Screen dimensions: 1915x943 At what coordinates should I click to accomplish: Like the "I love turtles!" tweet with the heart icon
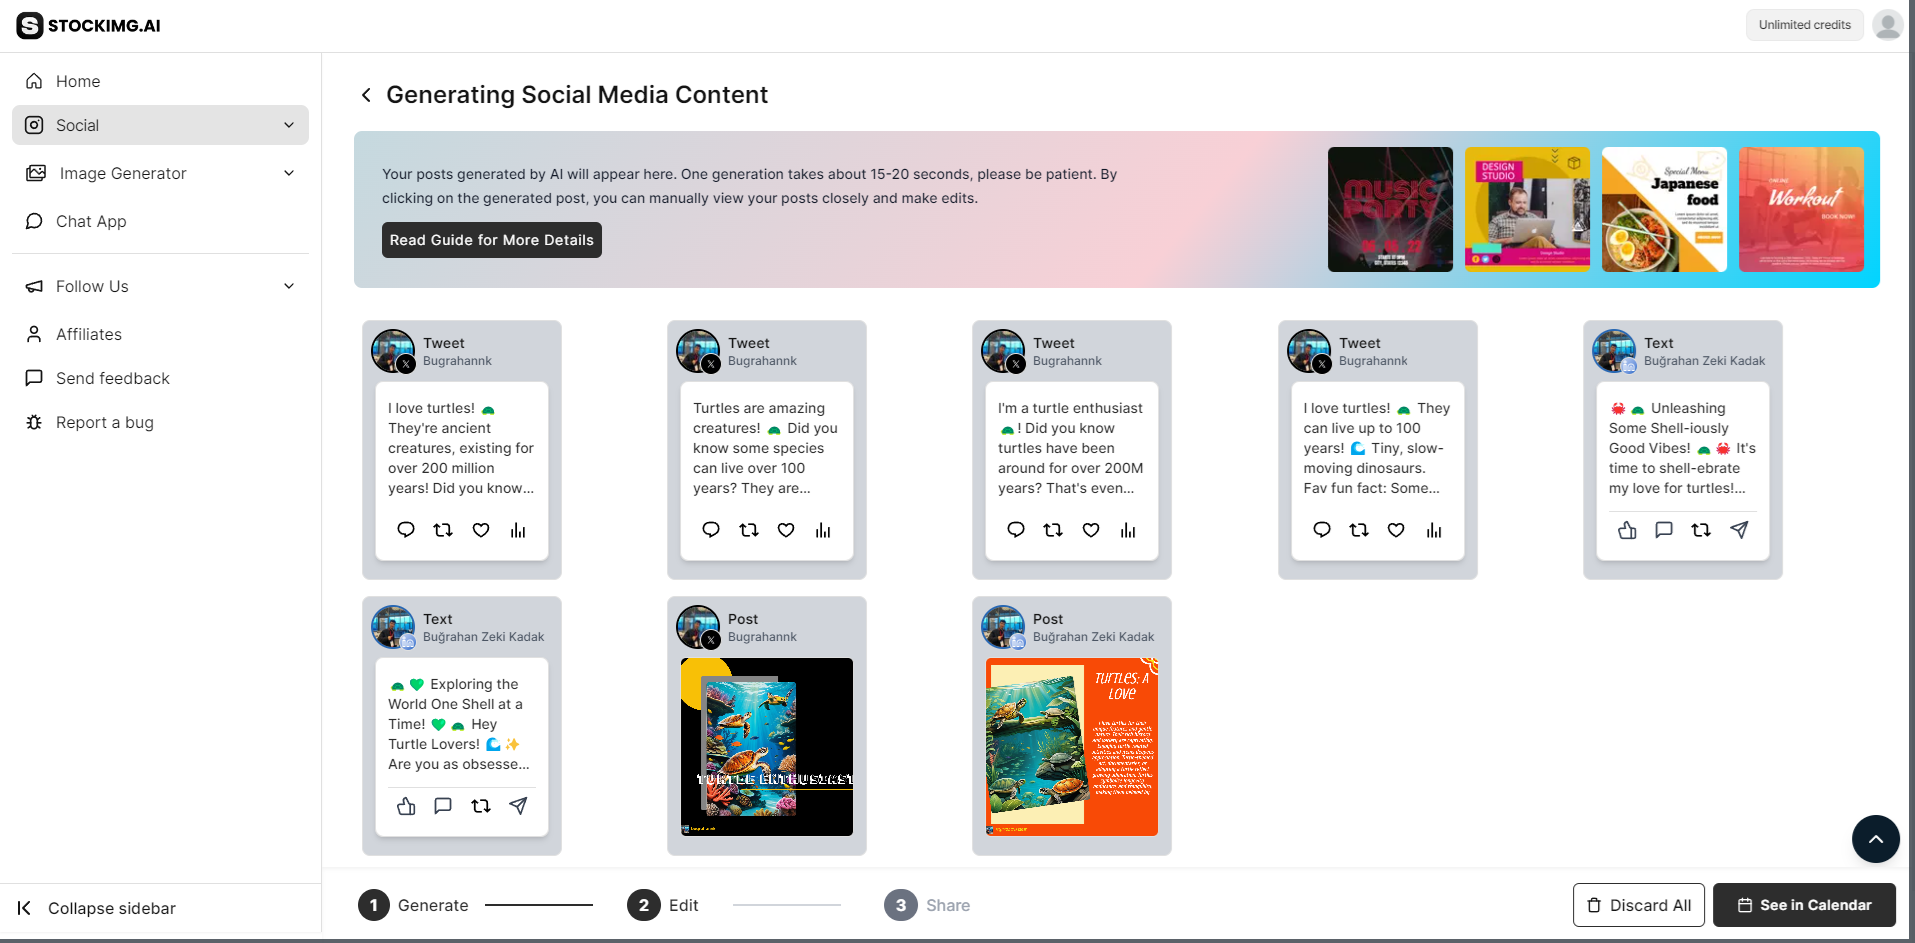pyautogui.click(x=481, y=530)
